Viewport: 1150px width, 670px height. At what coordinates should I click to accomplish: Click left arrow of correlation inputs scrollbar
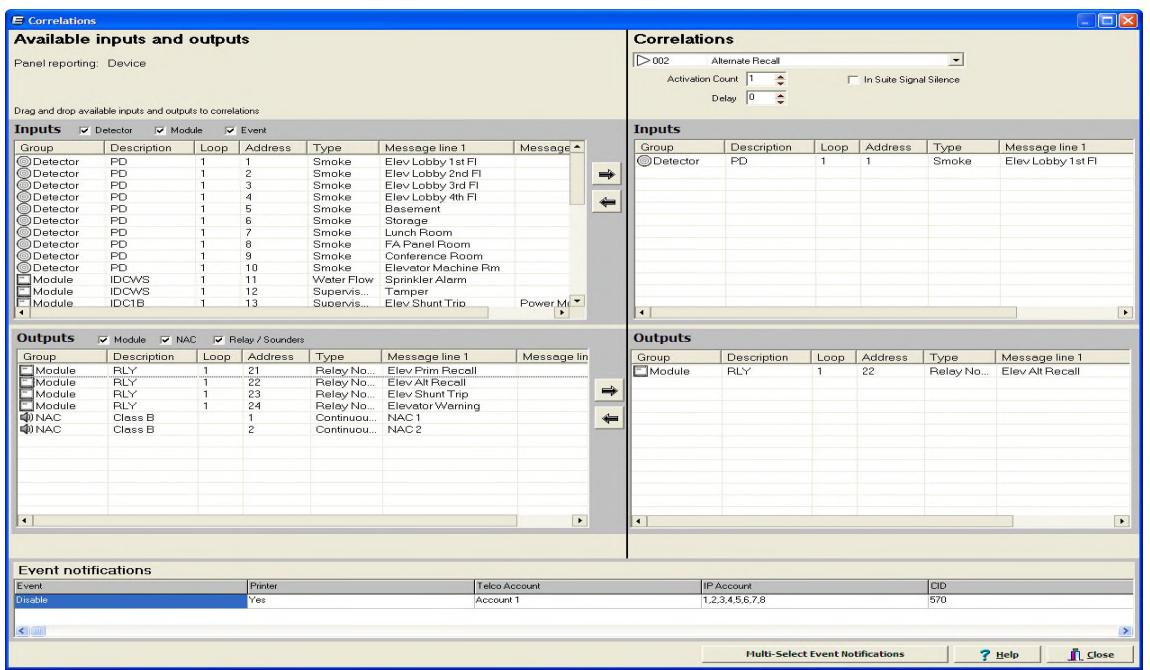coord(642,312)
